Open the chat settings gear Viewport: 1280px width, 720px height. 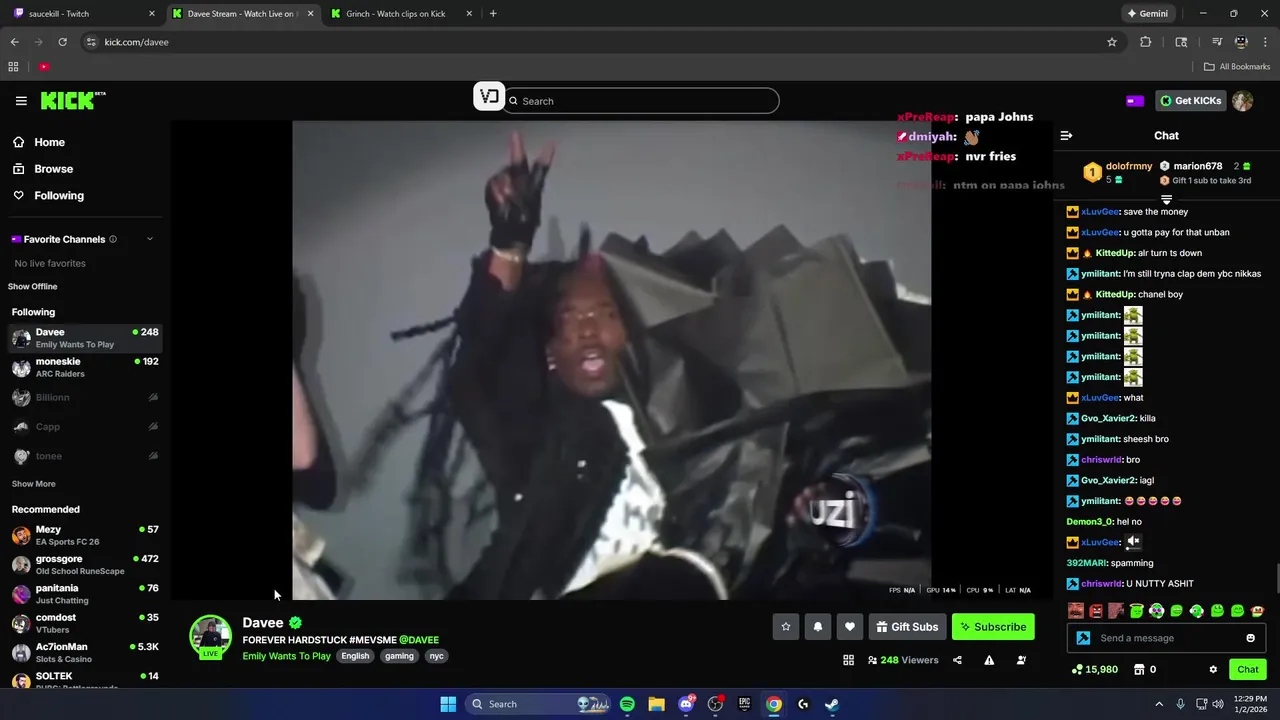click(1213, 669)
